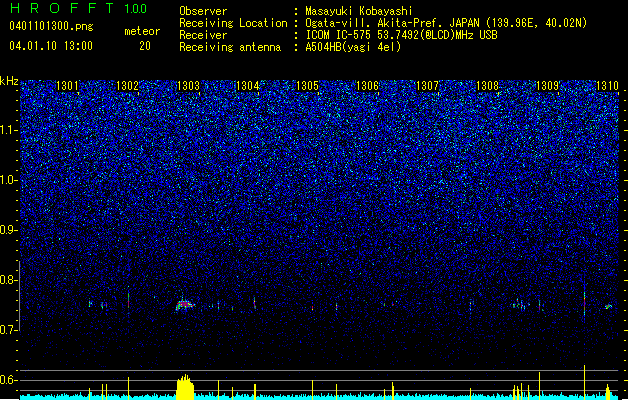Click the wide yellow power burst below 1303
Viewport: 629px width, 400px height.
(185, 387)
